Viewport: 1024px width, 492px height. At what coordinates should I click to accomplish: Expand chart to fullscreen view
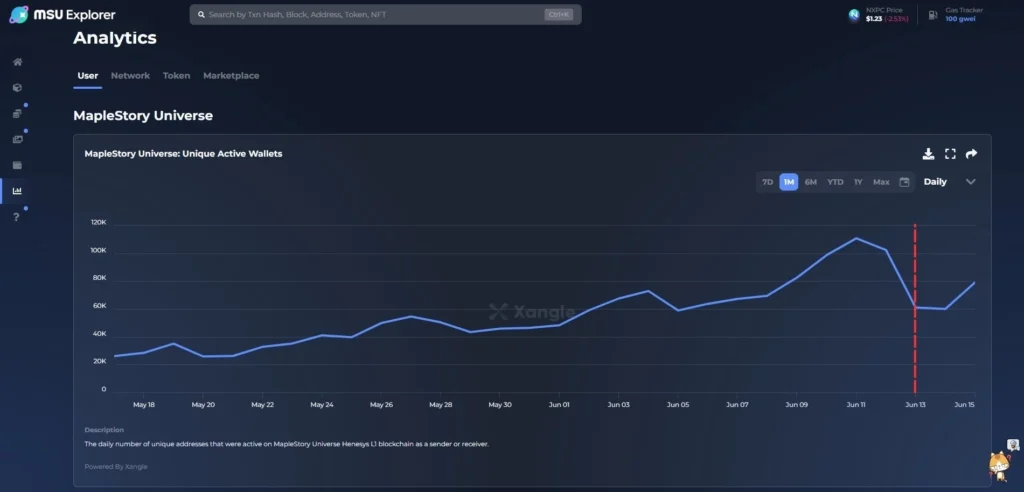point(950,154)
